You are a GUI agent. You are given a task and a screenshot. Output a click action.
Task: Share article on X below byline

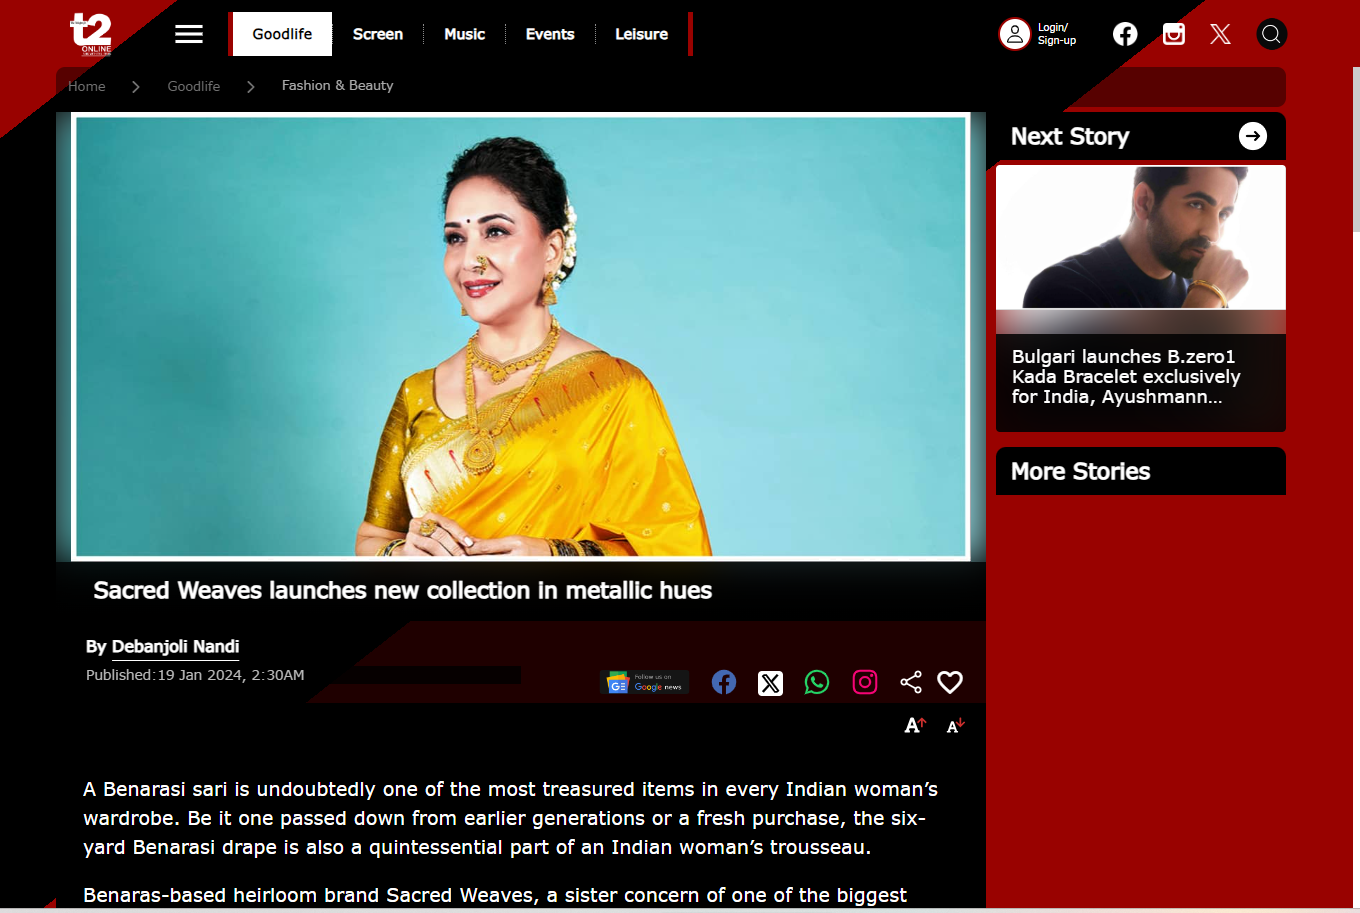[x=770, y=683]
